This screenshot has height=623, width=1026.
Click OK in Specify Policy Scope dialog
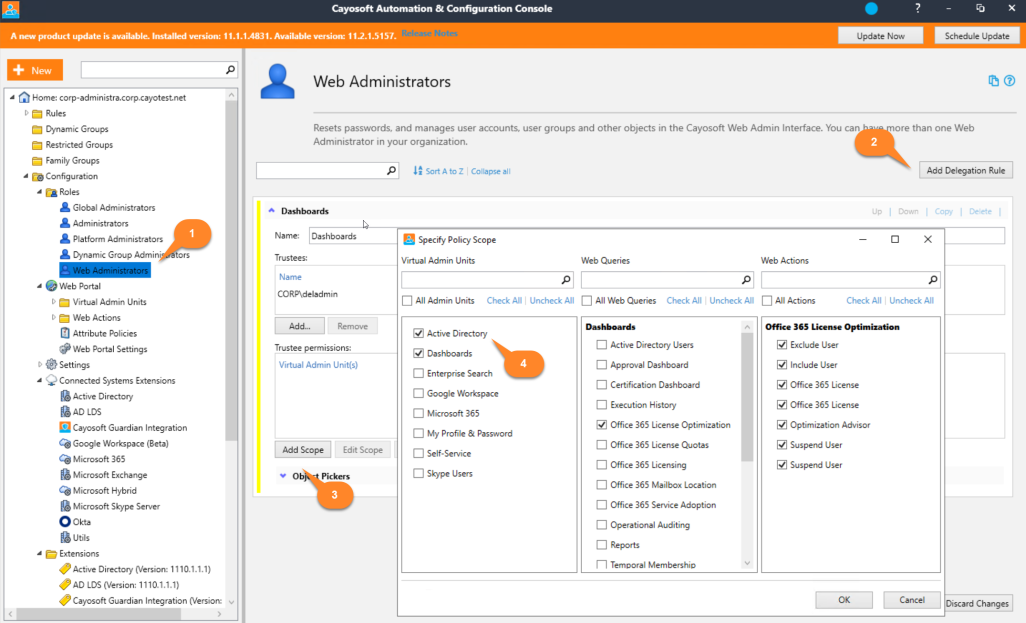coord(844,599)
